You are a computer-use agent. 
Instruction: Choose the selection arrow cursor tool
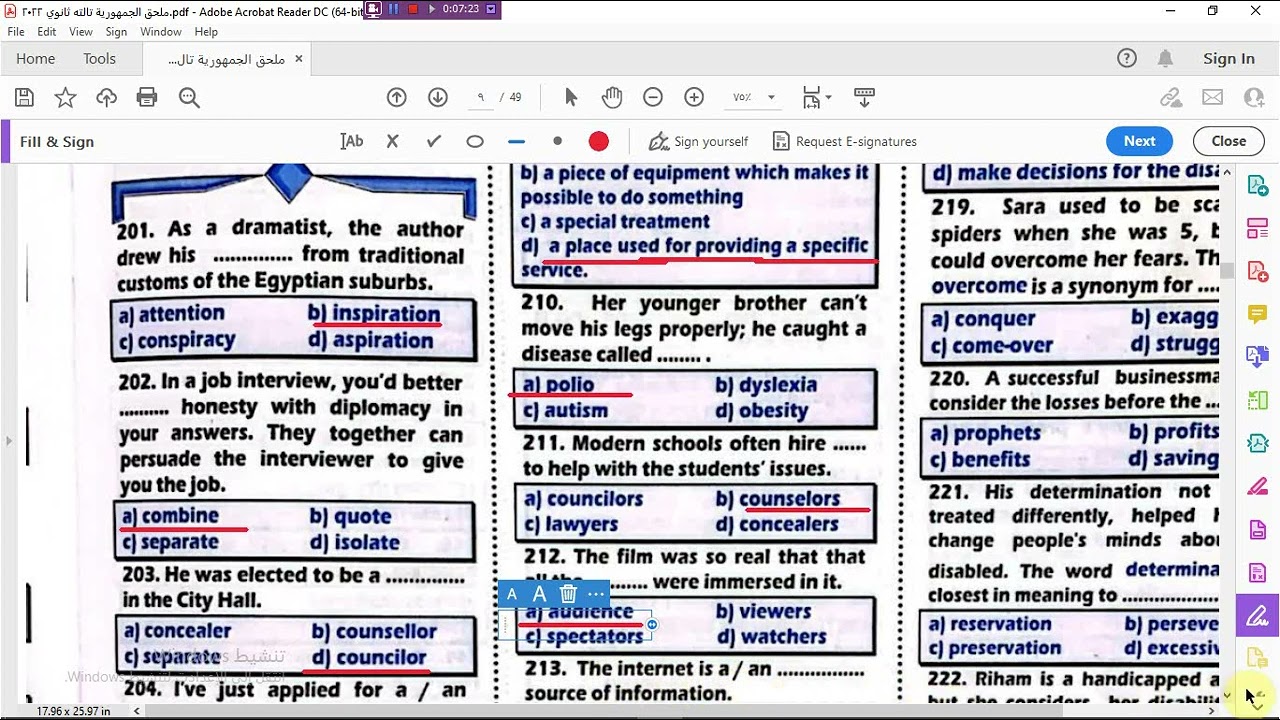(571, 97)
